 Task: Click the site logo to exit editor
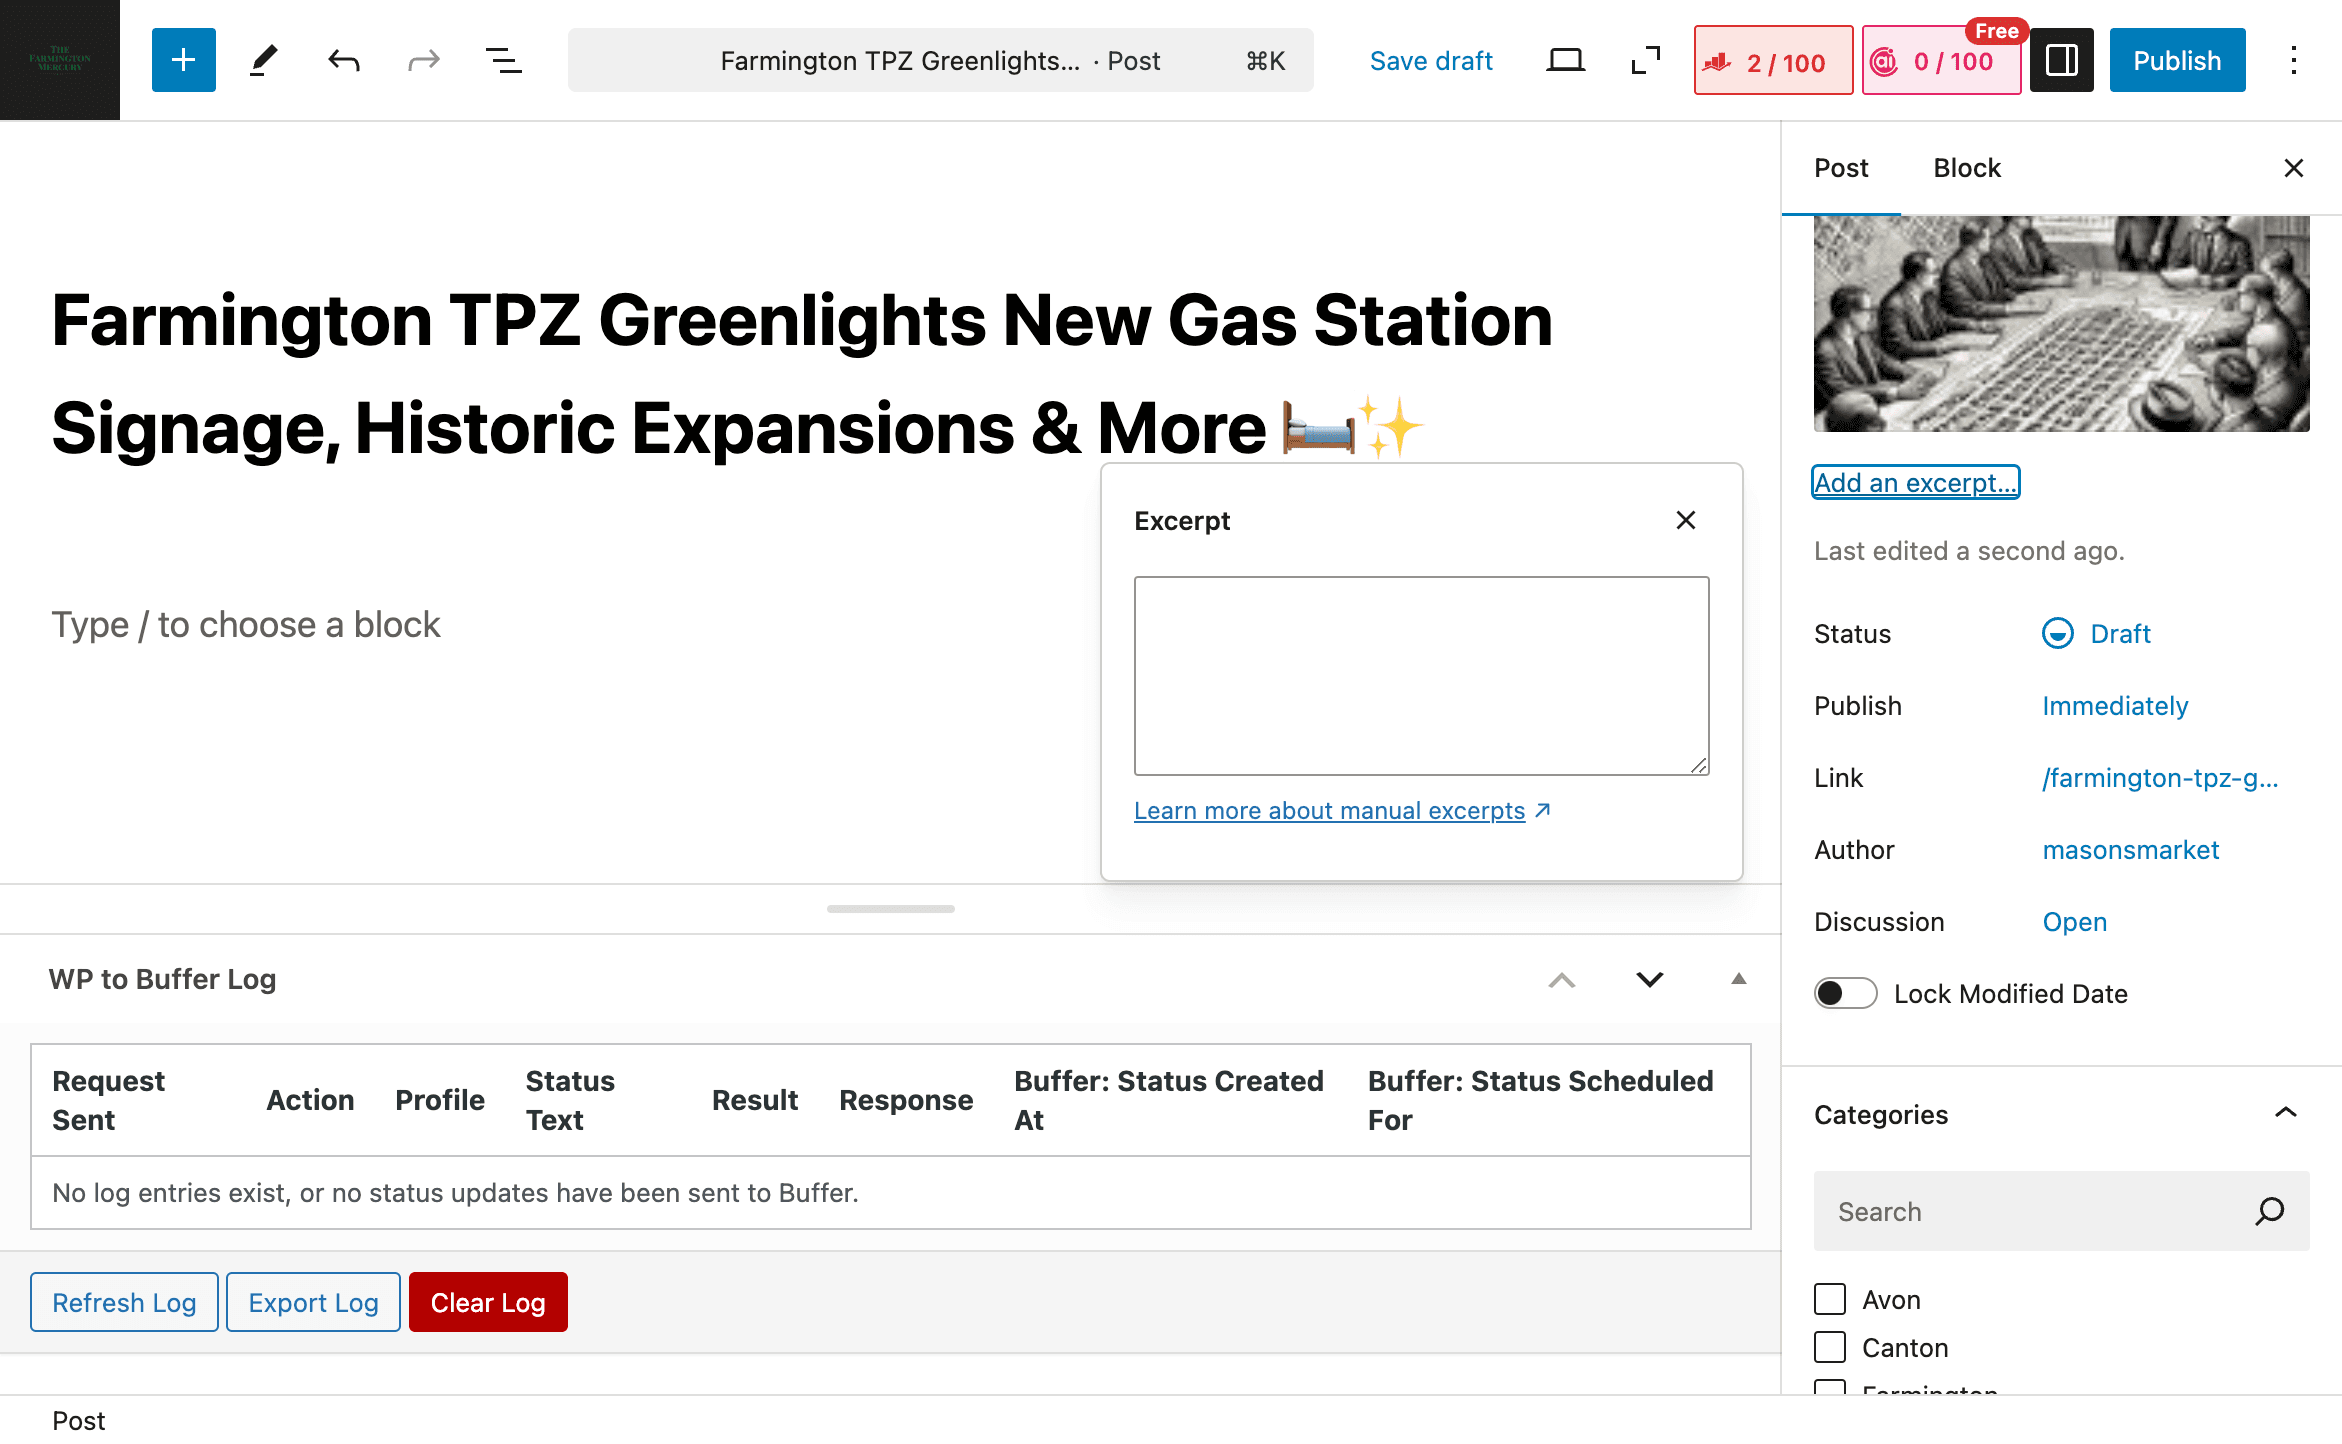point(60,60)
